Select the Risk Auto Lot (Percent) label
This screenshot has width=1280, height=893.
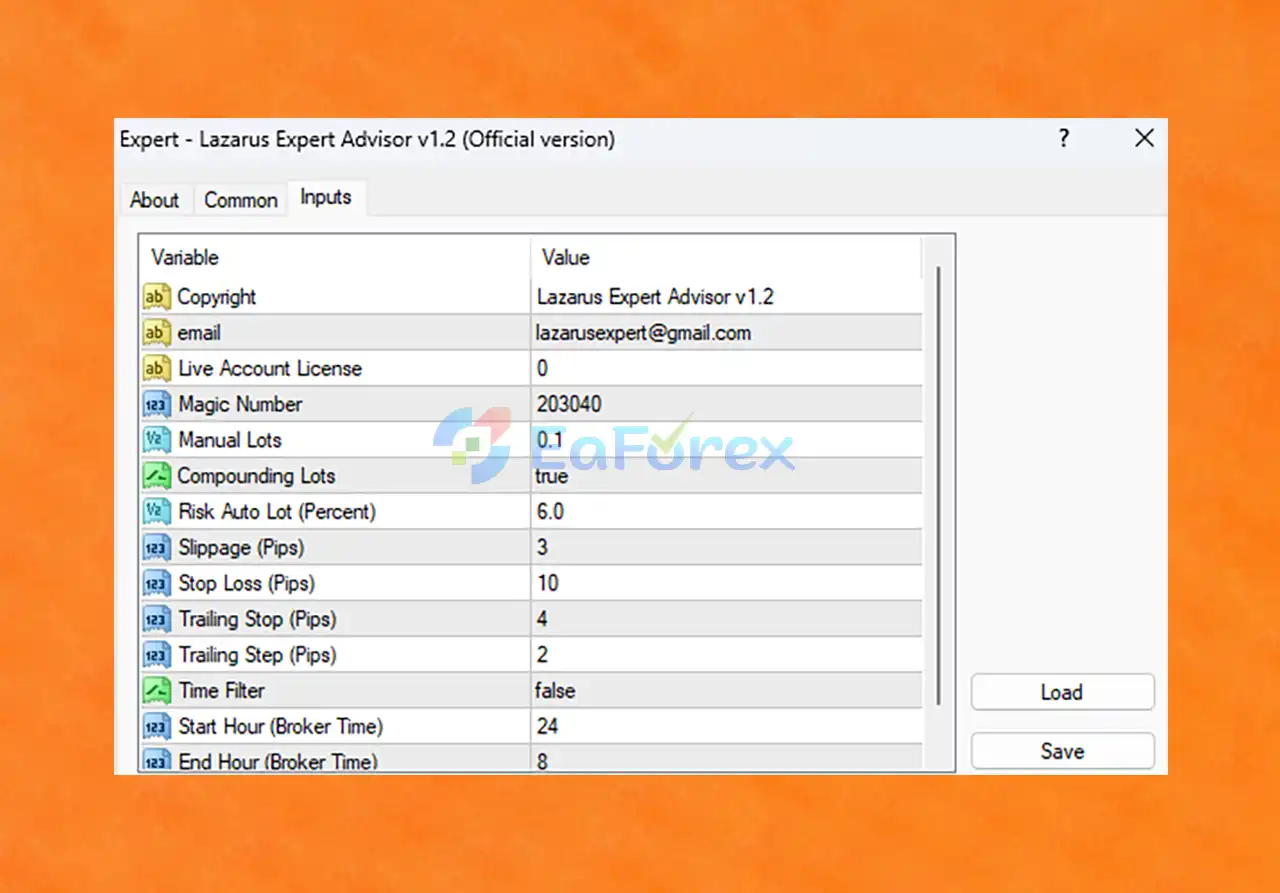(x=277, y=512)
